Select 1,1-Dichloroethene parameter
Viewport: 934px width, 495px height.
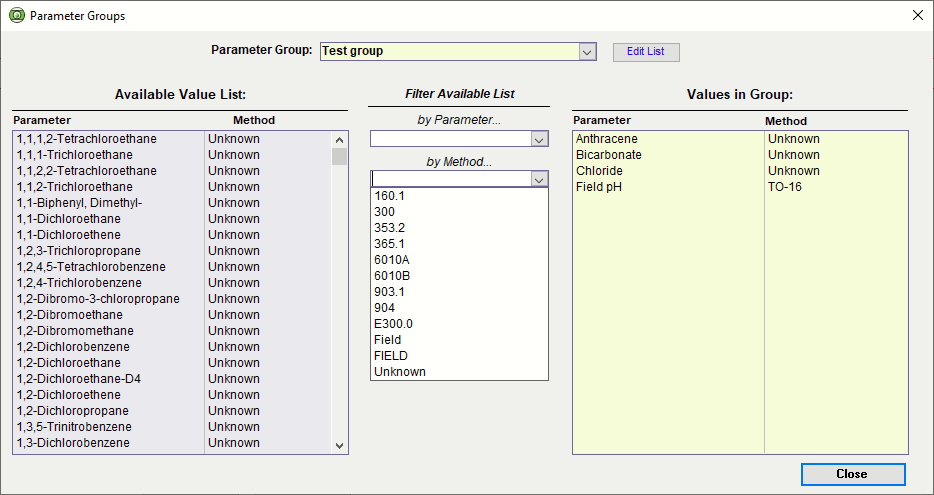172,235
